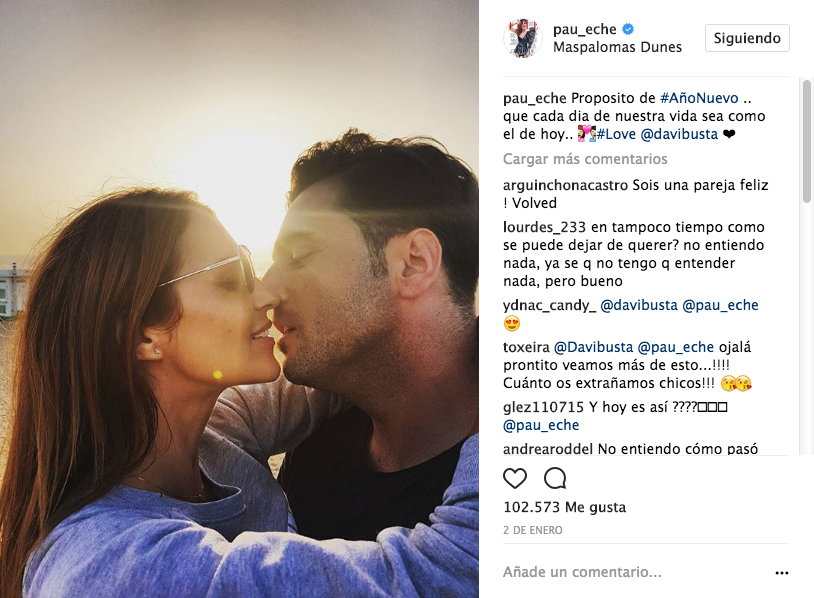Open the #Love hashtag link

[616, 134]
